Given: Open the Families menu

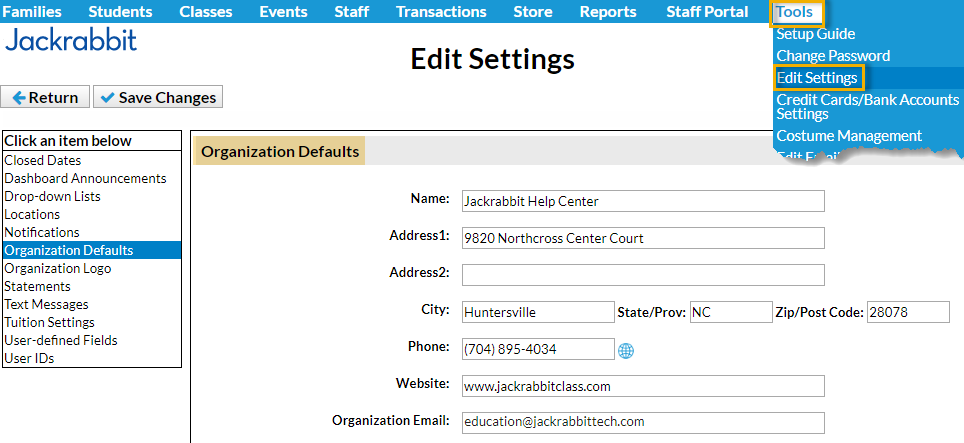Looking at the screenshot, I should (33, 12).
